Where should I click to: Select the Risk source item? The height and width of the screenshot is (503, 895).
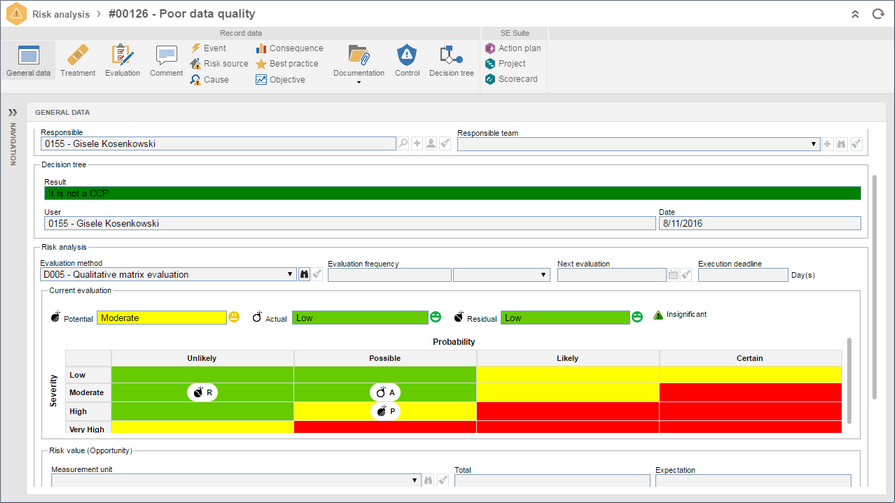pos(219,63)
